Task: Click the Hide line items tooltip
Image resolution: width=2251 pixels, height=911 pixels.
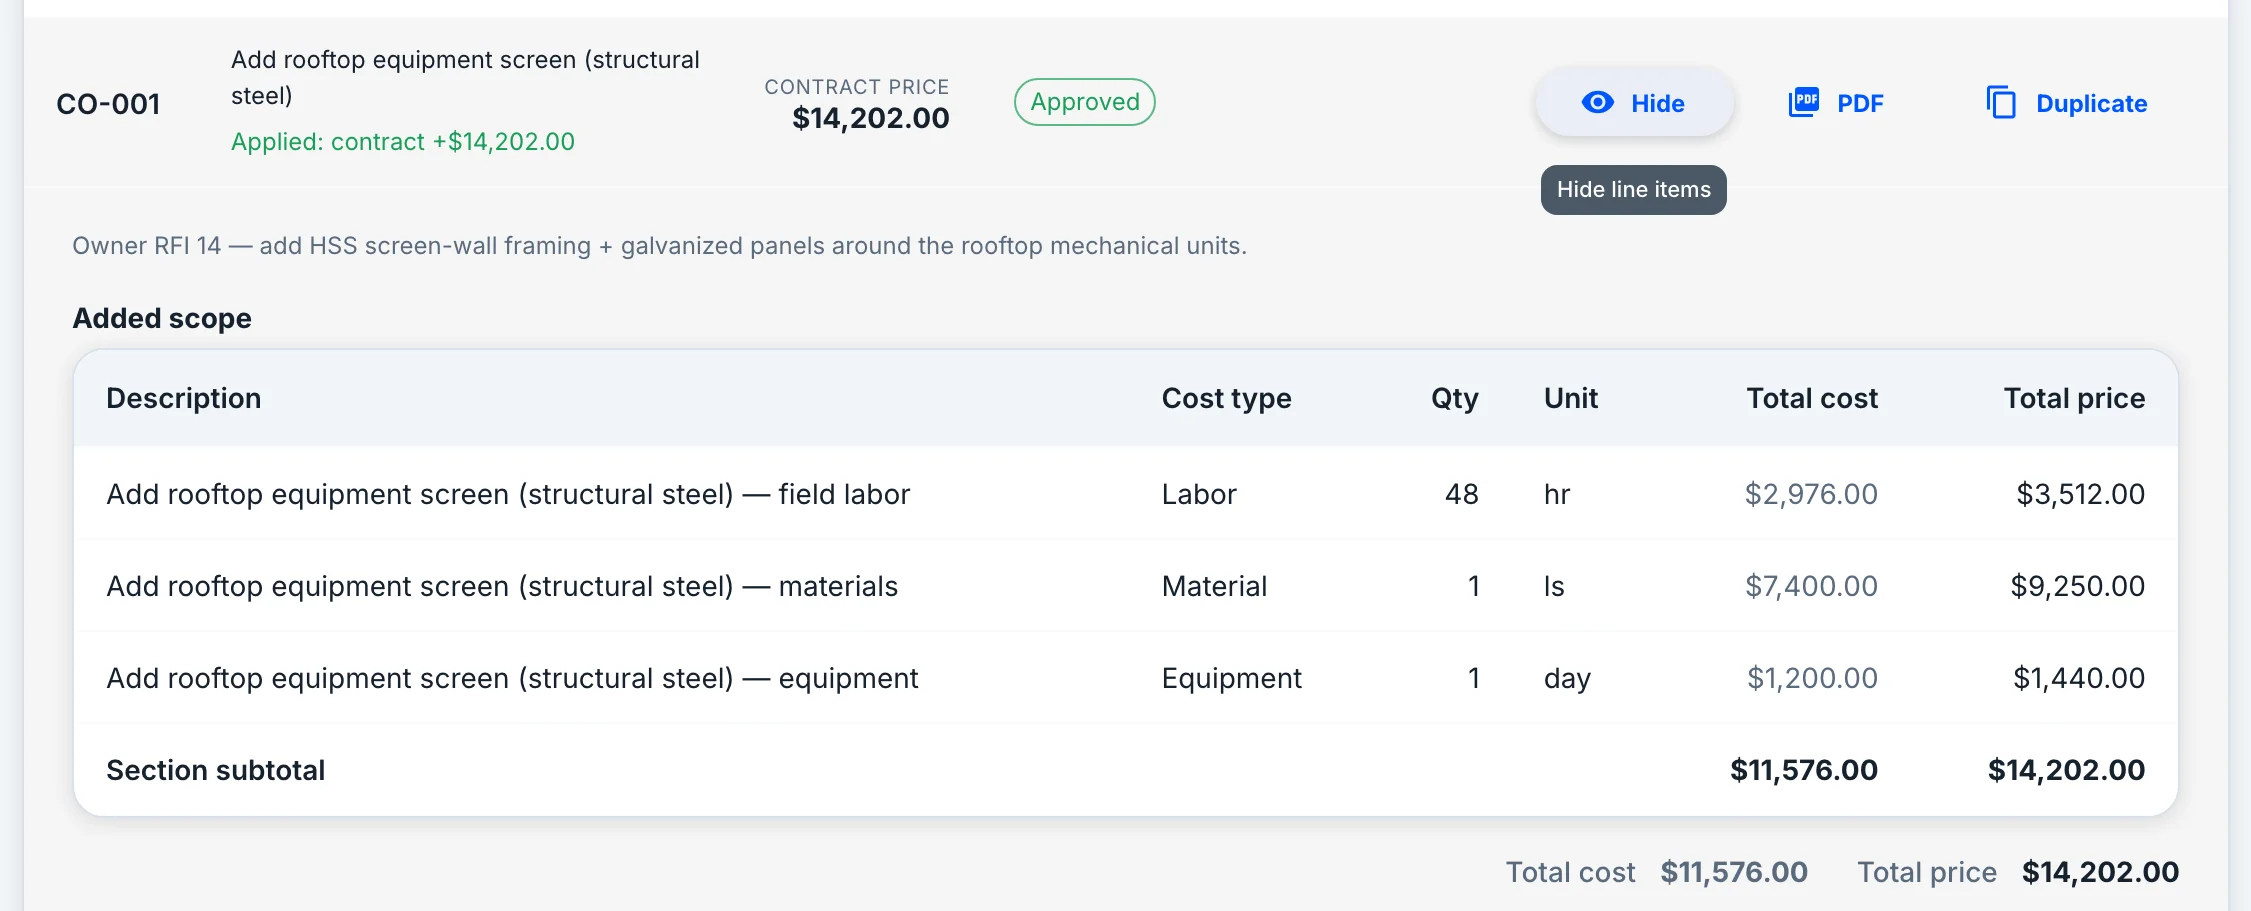Action: click(x=1633, y=190)
